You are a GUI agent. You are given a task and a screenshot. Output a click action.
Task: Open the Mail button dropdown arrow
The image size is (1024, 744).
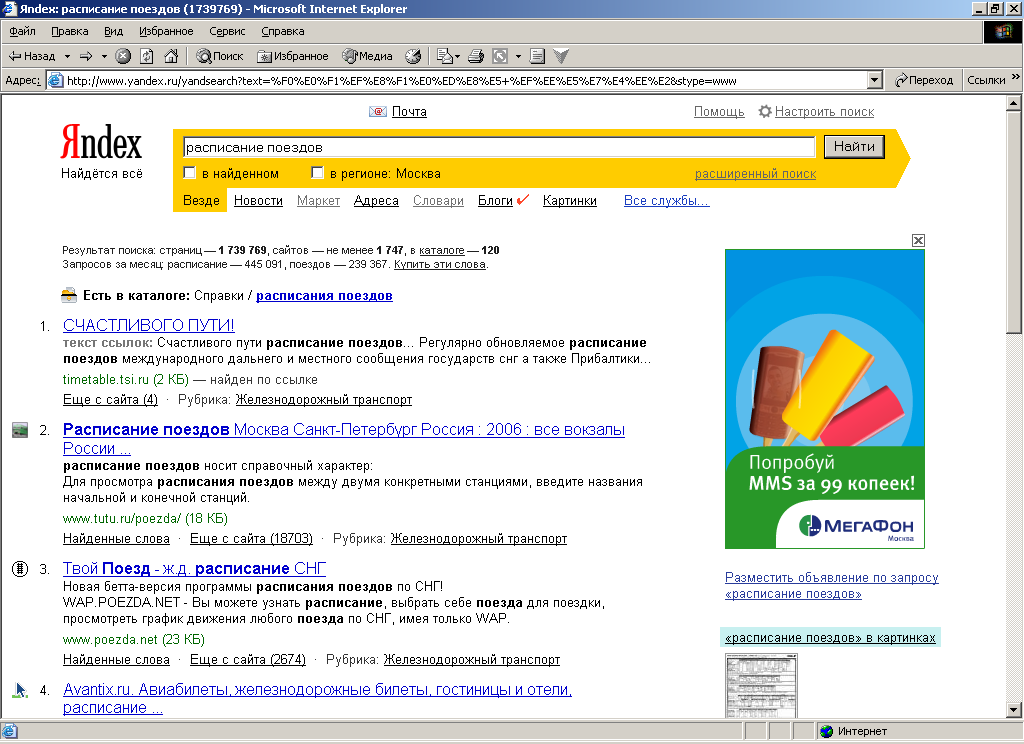pos(457,56)
